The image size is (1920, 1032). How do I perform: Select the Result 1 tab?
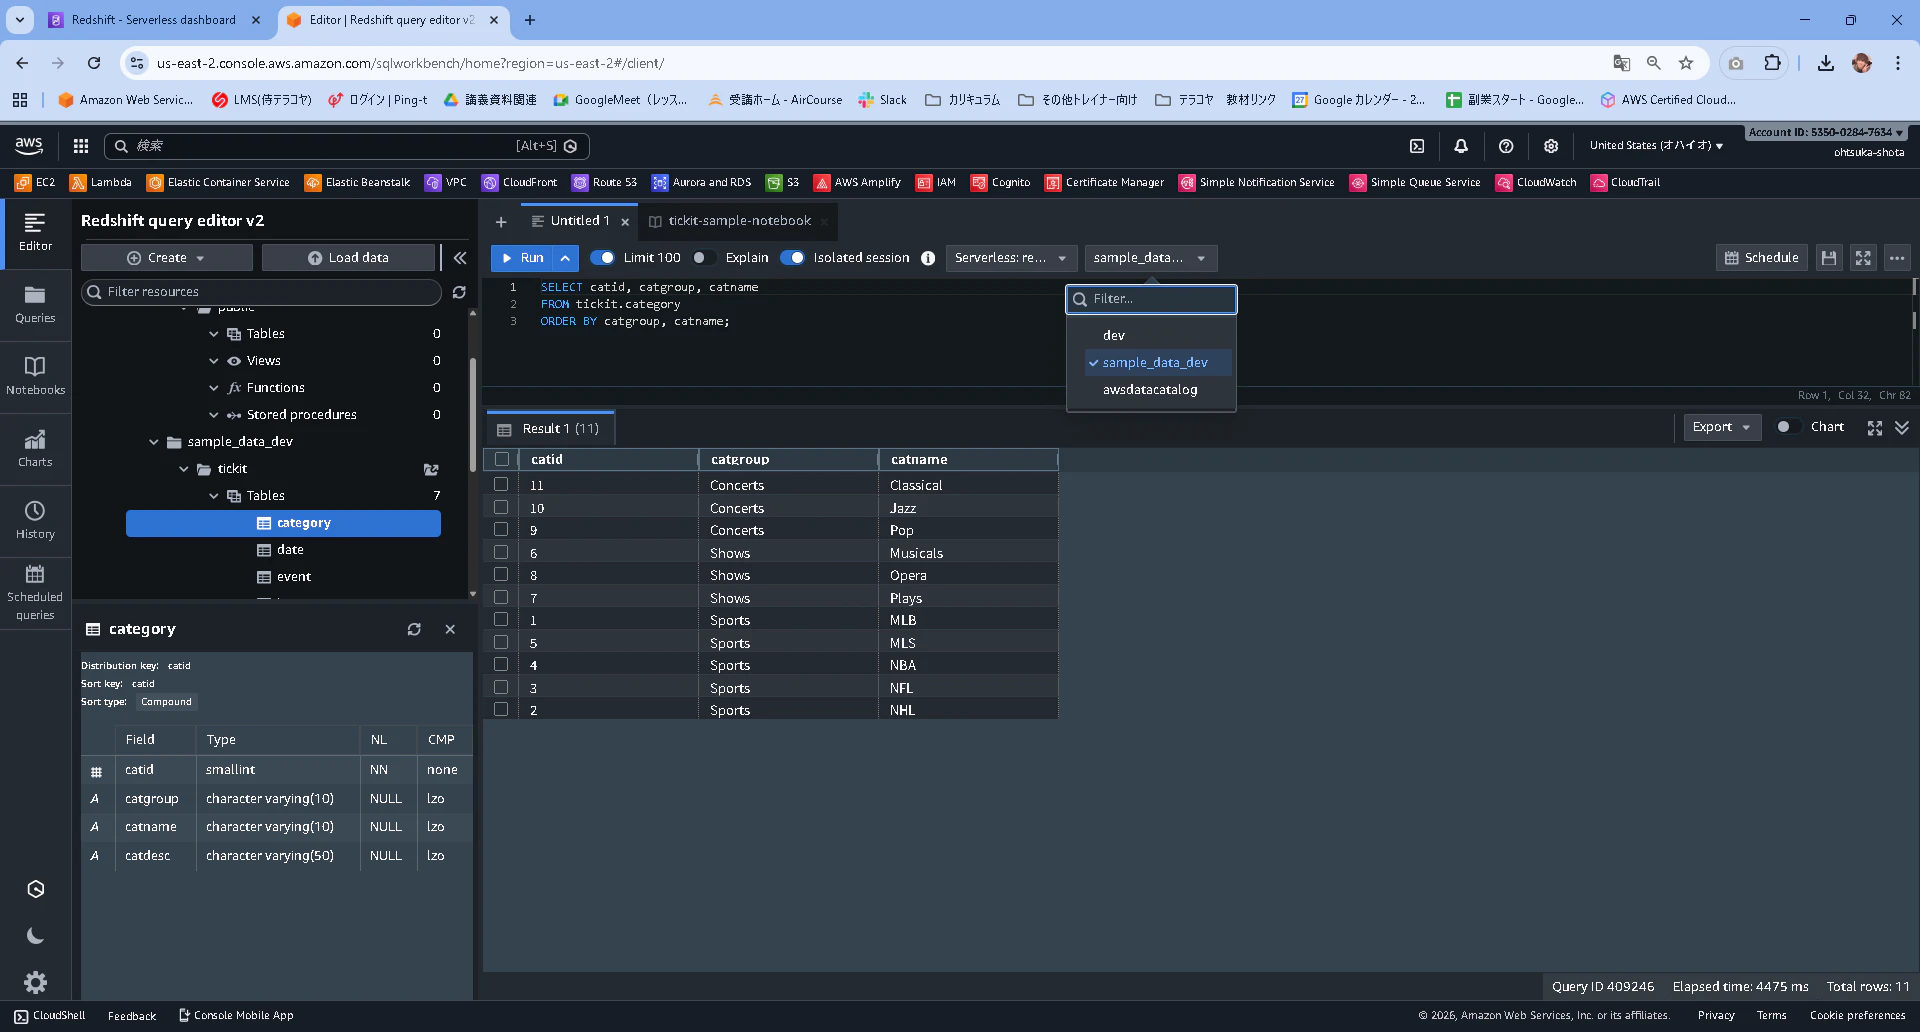(551, 429)
